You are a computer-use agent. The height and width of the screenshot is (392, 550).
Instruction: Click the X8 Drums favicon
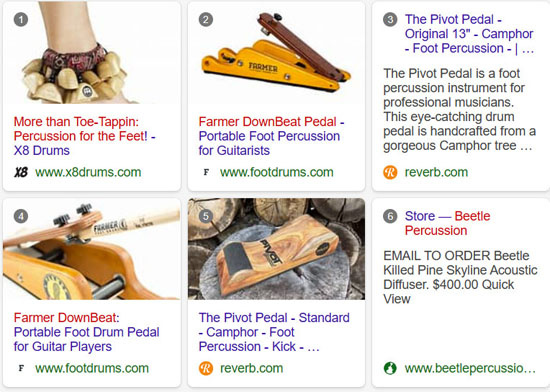click(x=21, y=172)
